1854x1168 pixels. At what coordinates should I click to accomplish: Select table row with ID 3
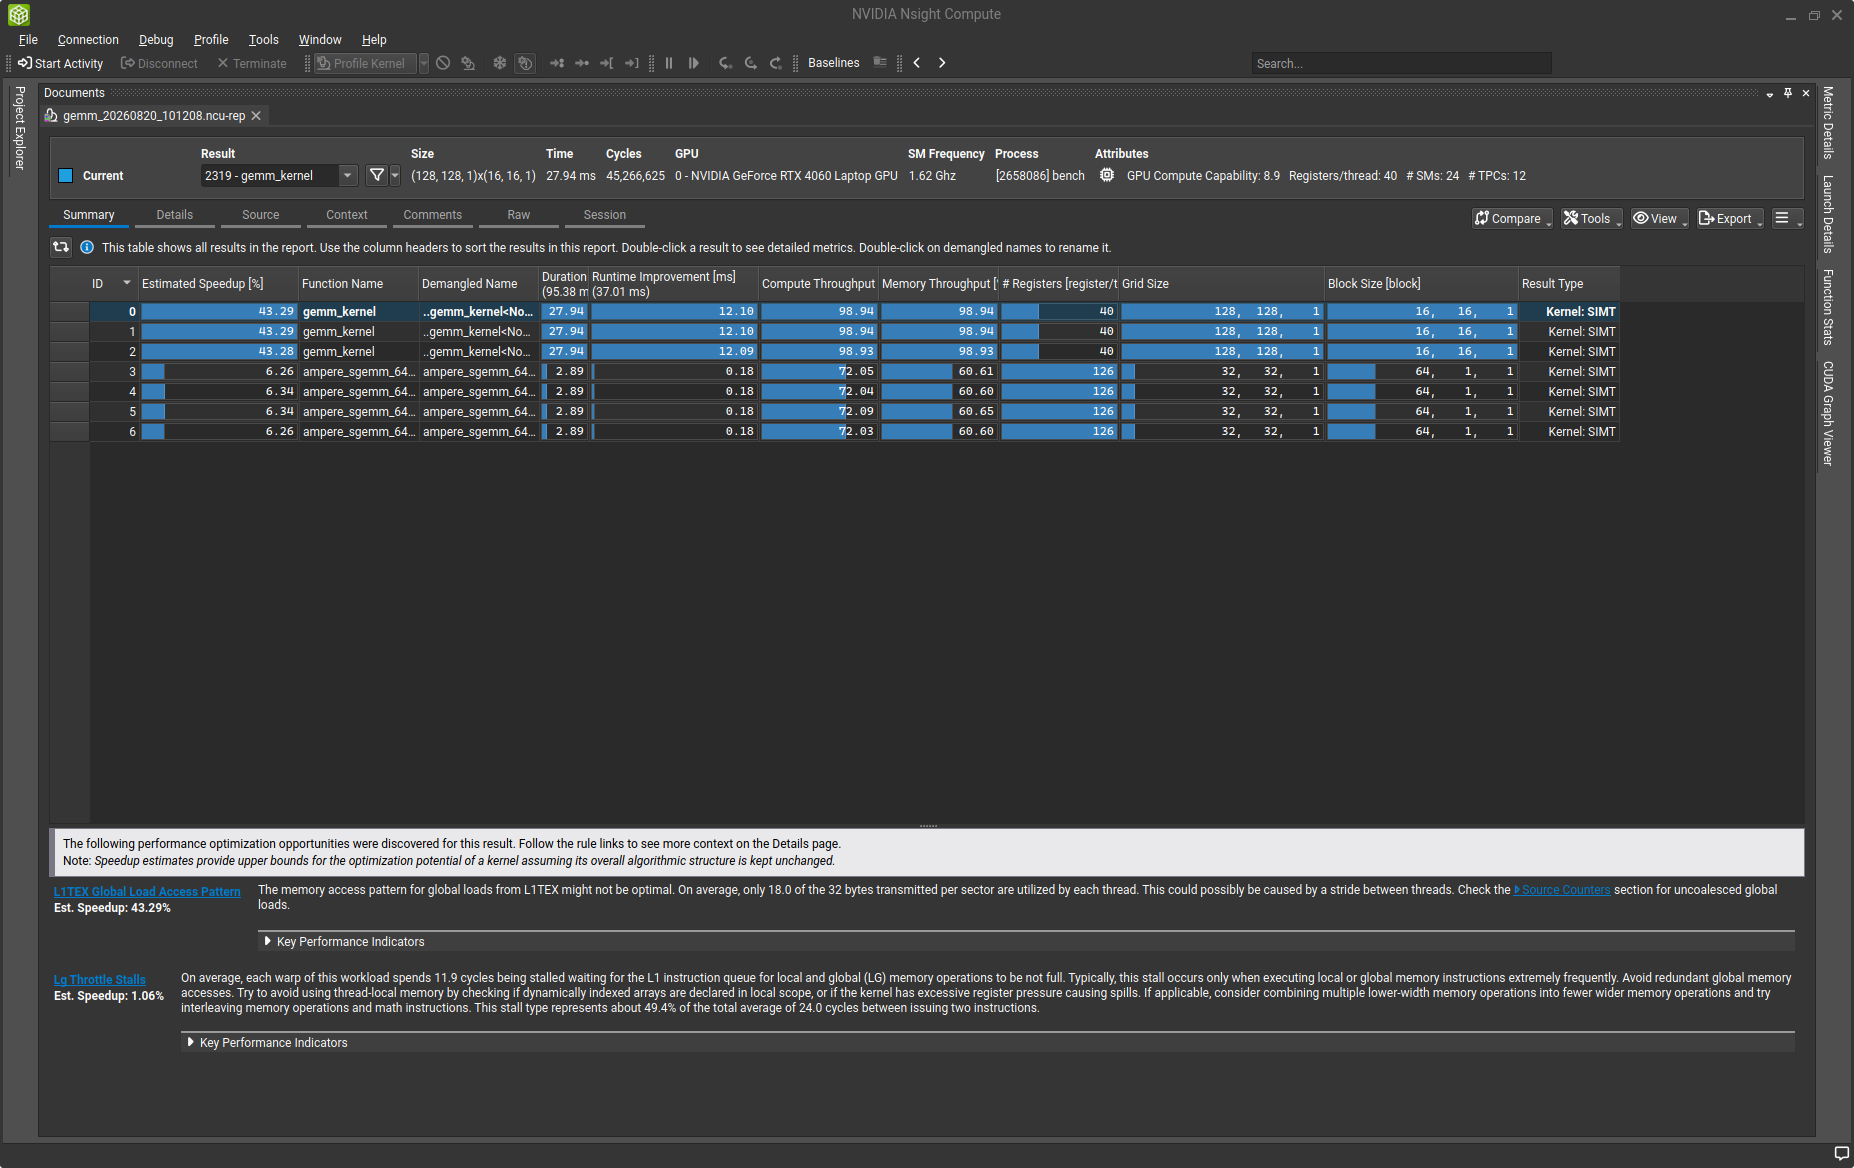(834, 372)
